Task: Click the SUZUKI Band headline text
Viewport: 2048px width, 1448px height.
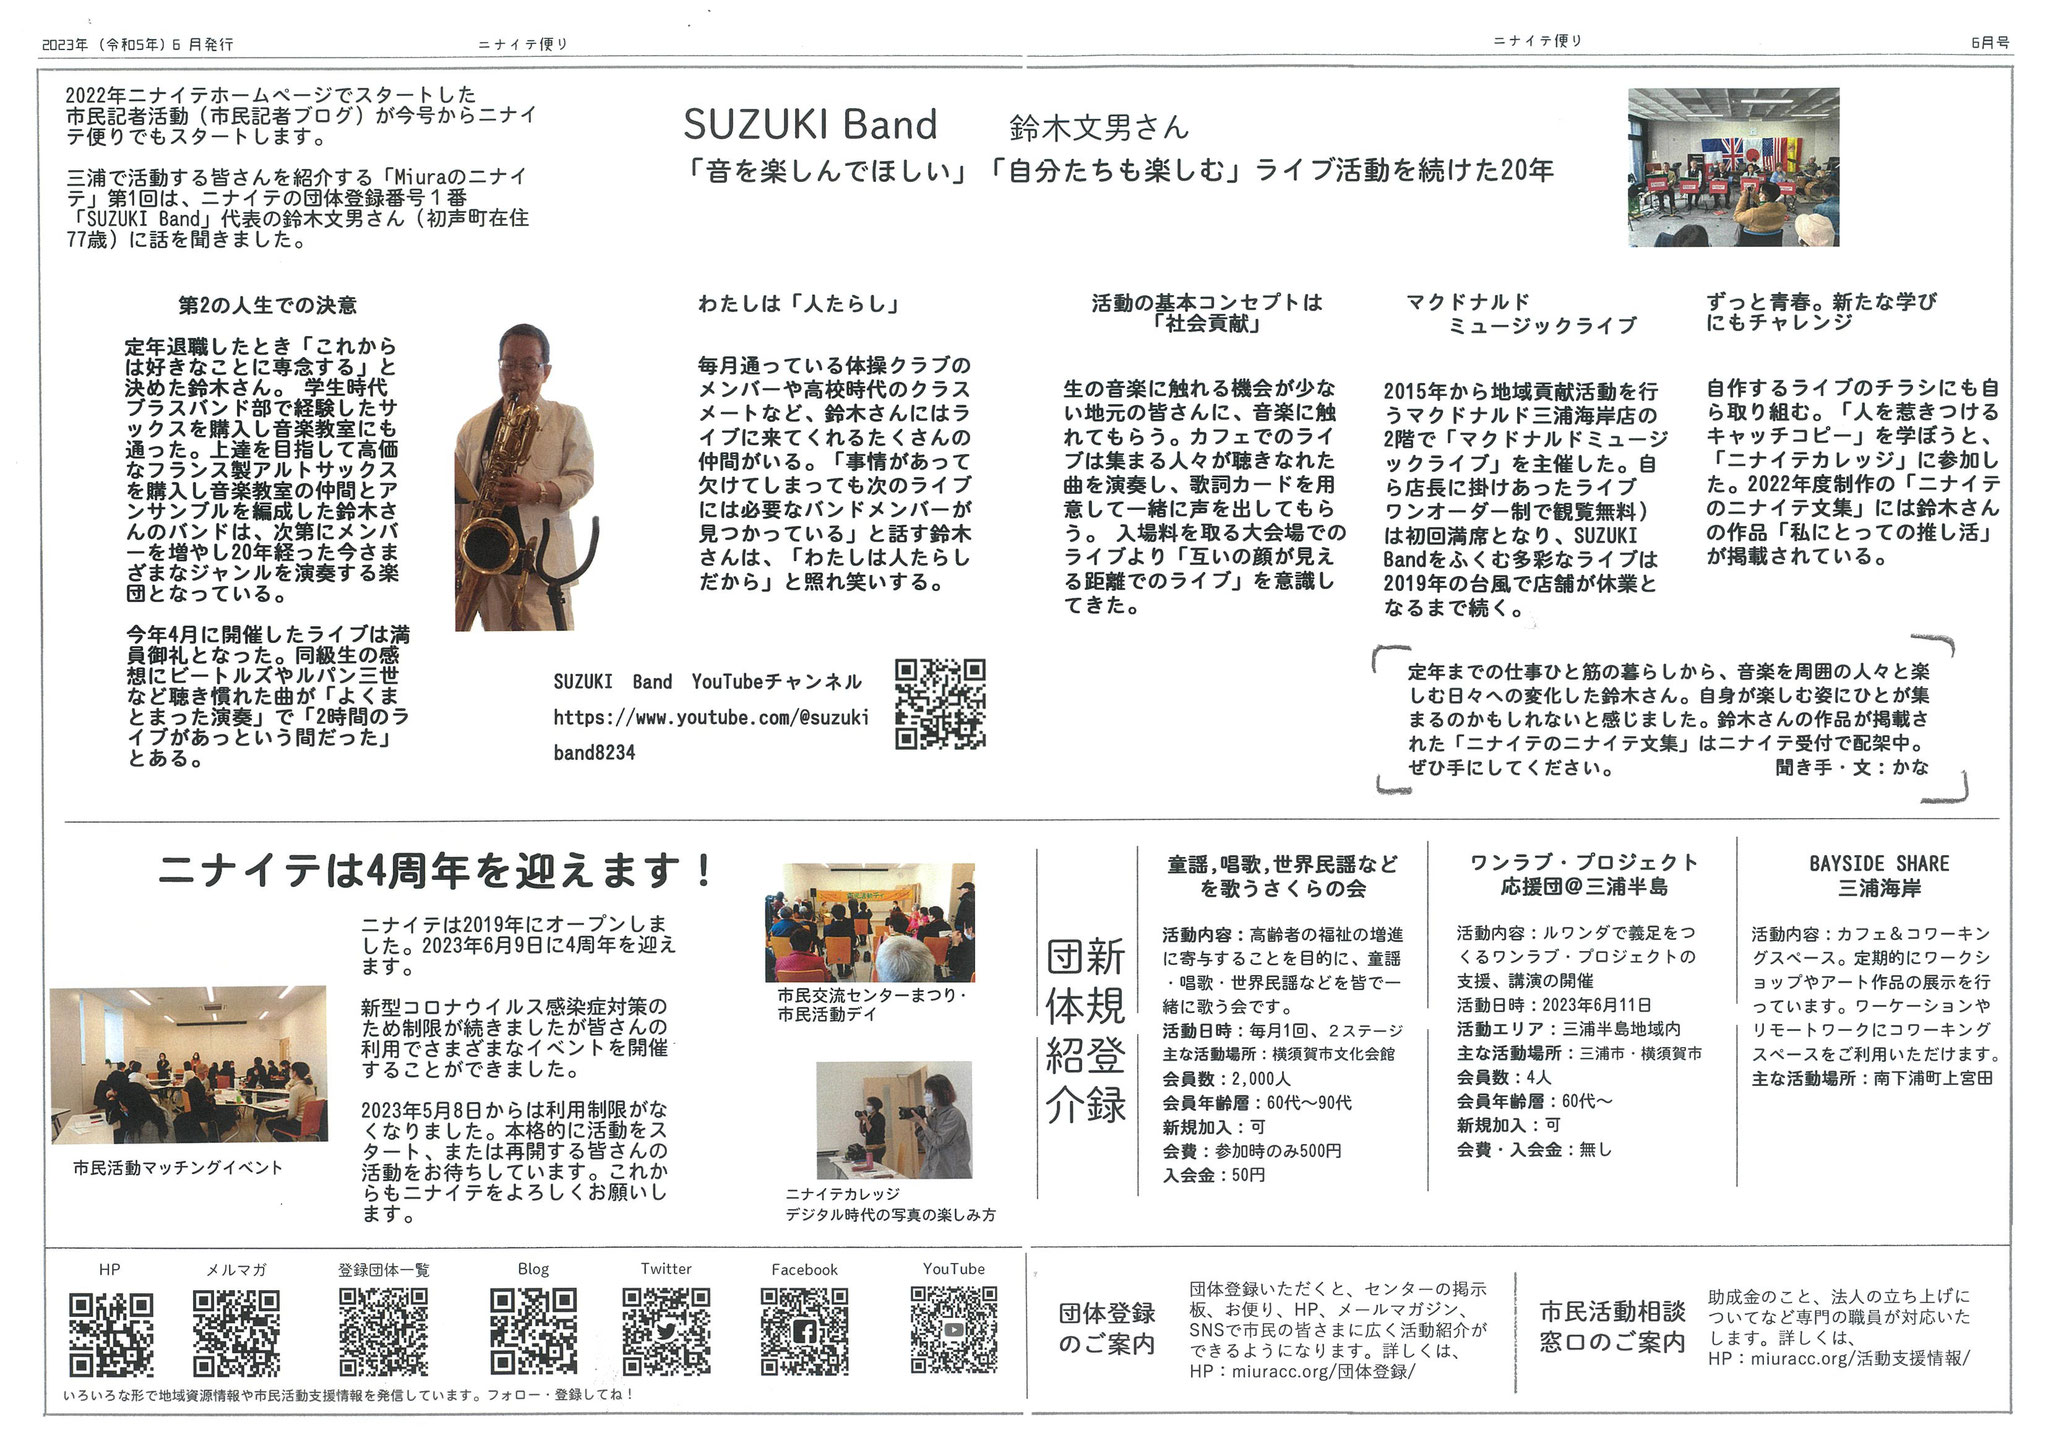Action: (811, 125)
